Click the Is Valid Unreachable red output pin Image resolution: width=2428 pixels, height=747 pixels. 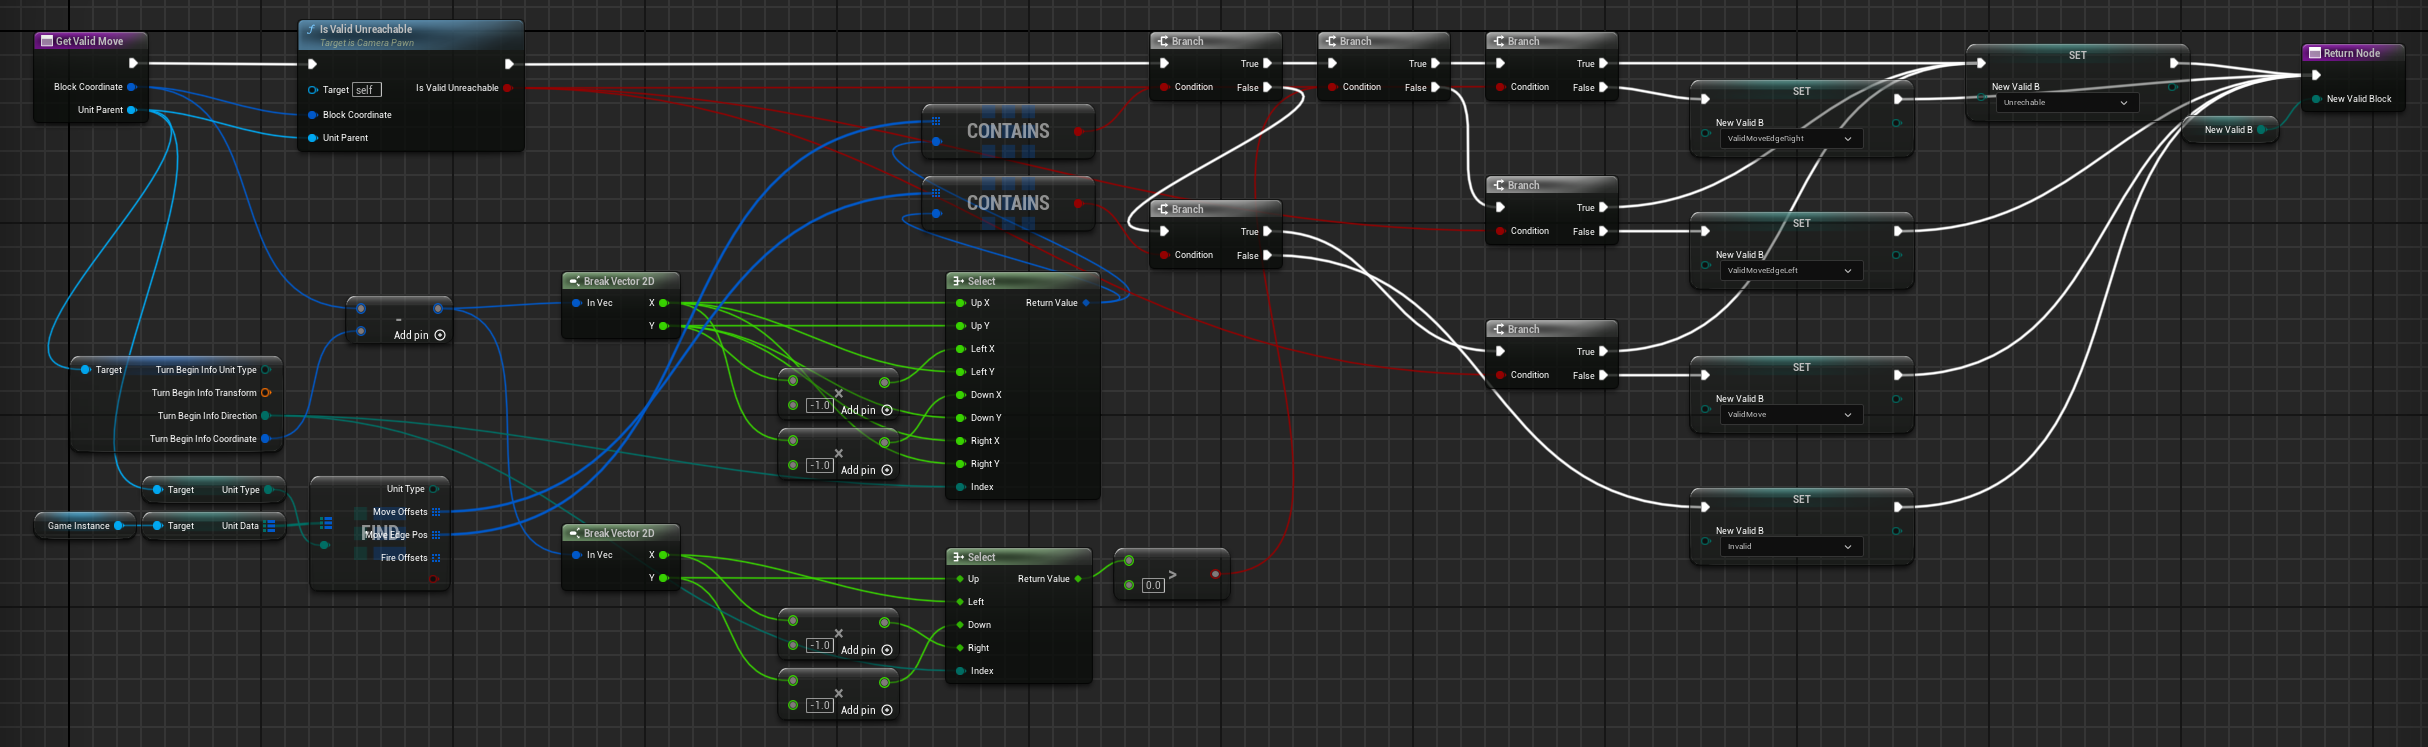[508, 88]
